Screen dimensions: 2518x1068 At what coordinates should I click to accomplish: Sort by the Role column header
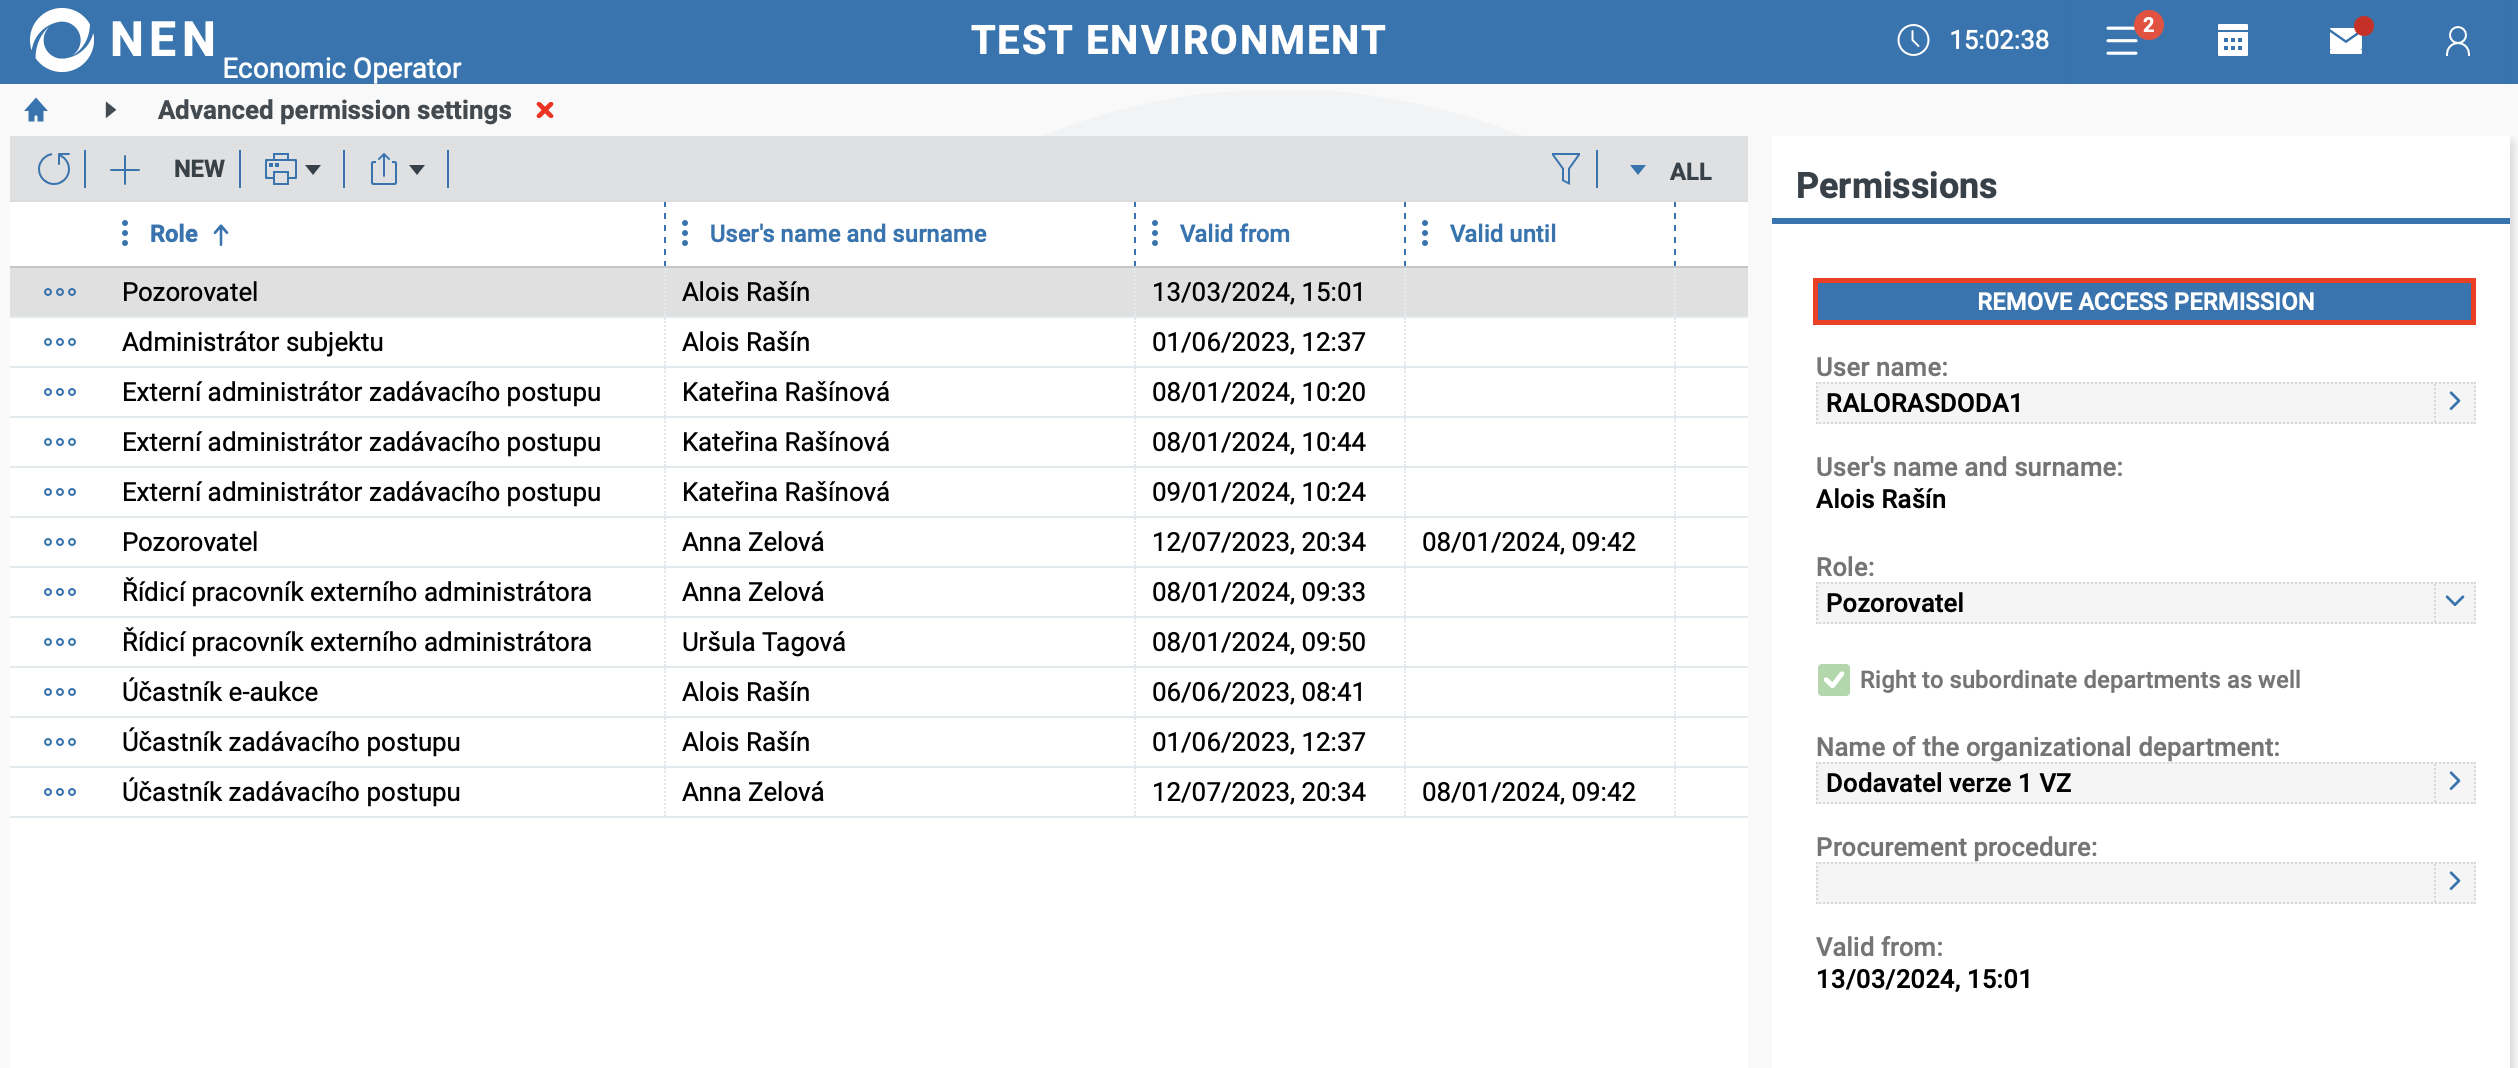point(174,234)
